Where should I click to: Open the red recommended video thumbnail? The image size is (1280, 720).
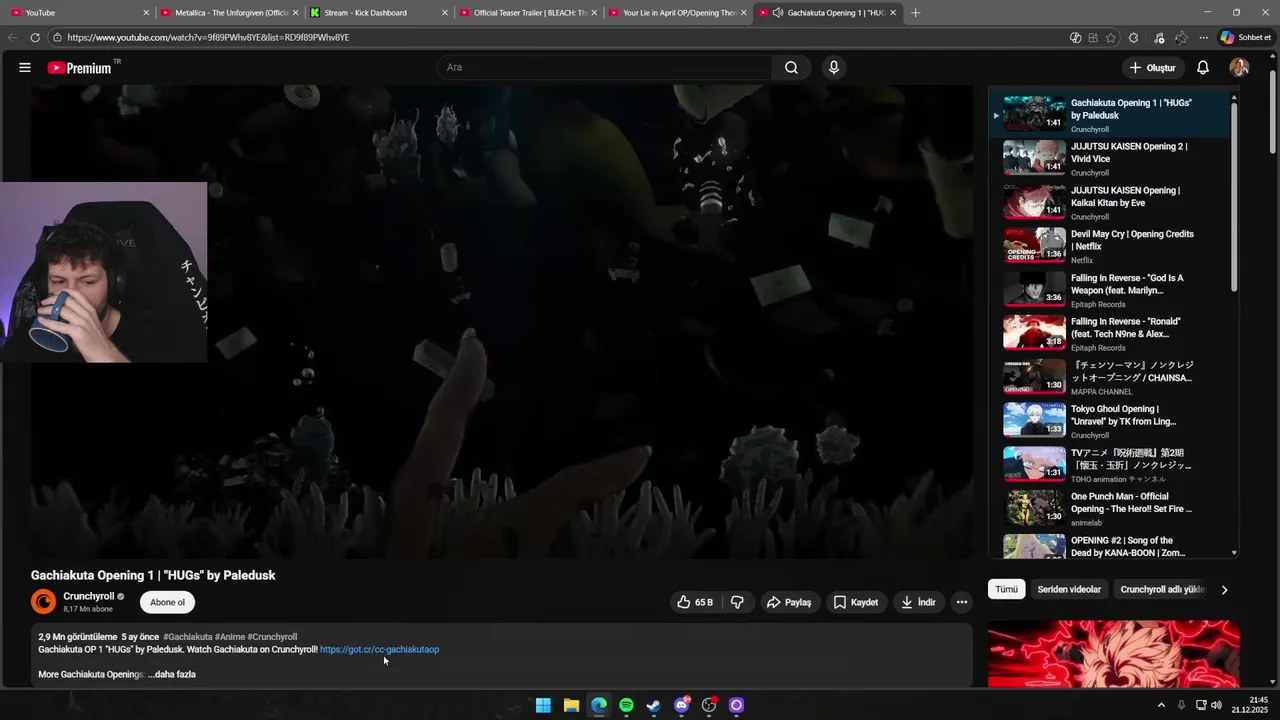(x=1113, y=654)
